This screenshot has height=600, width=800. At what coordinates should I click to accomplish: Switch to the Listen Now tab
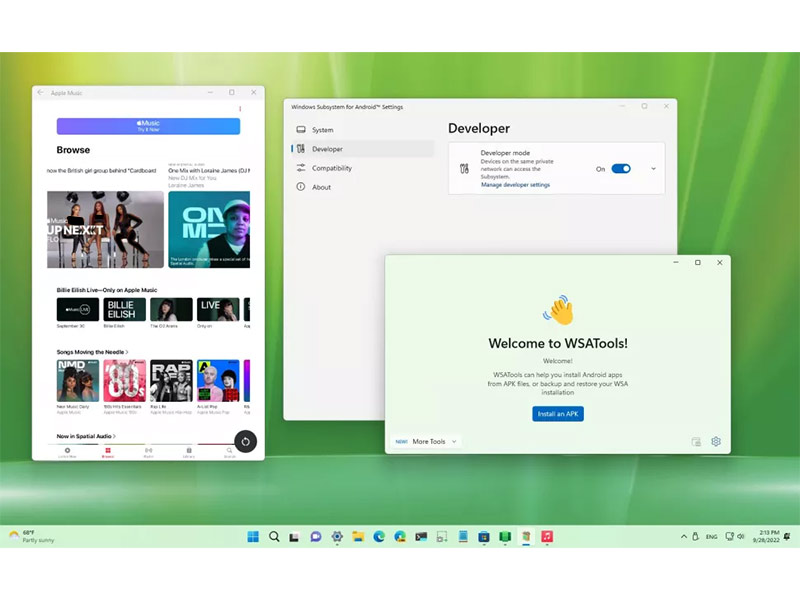tap(67, 453)
